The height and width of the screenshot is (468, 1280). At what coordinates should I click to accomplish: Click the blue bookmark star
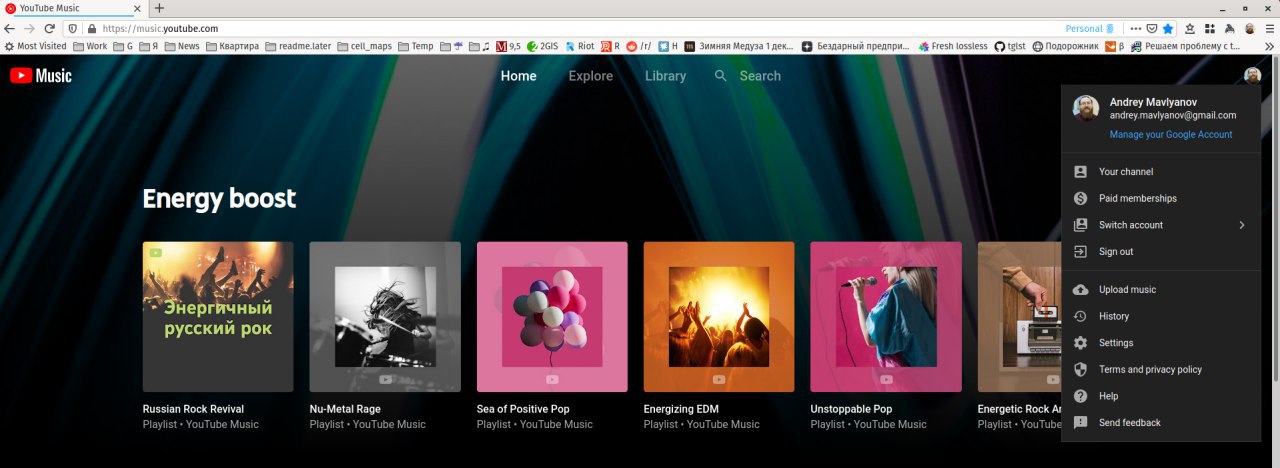click(1168, 29)
